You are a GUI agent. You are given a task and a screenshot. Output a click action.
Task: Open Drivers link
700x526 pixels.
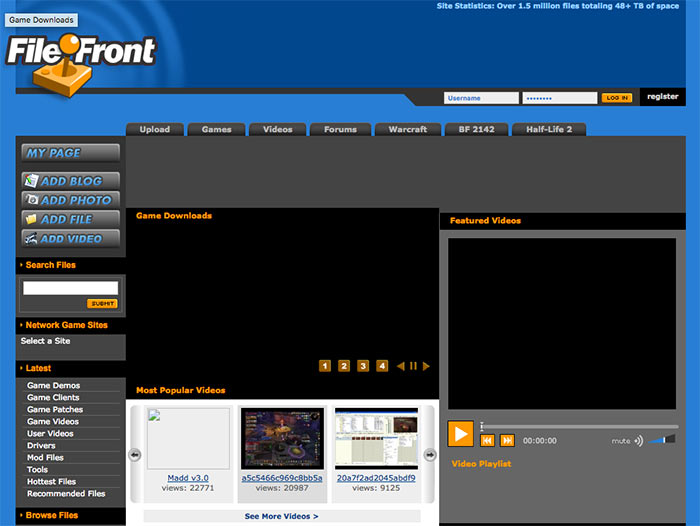41,446
